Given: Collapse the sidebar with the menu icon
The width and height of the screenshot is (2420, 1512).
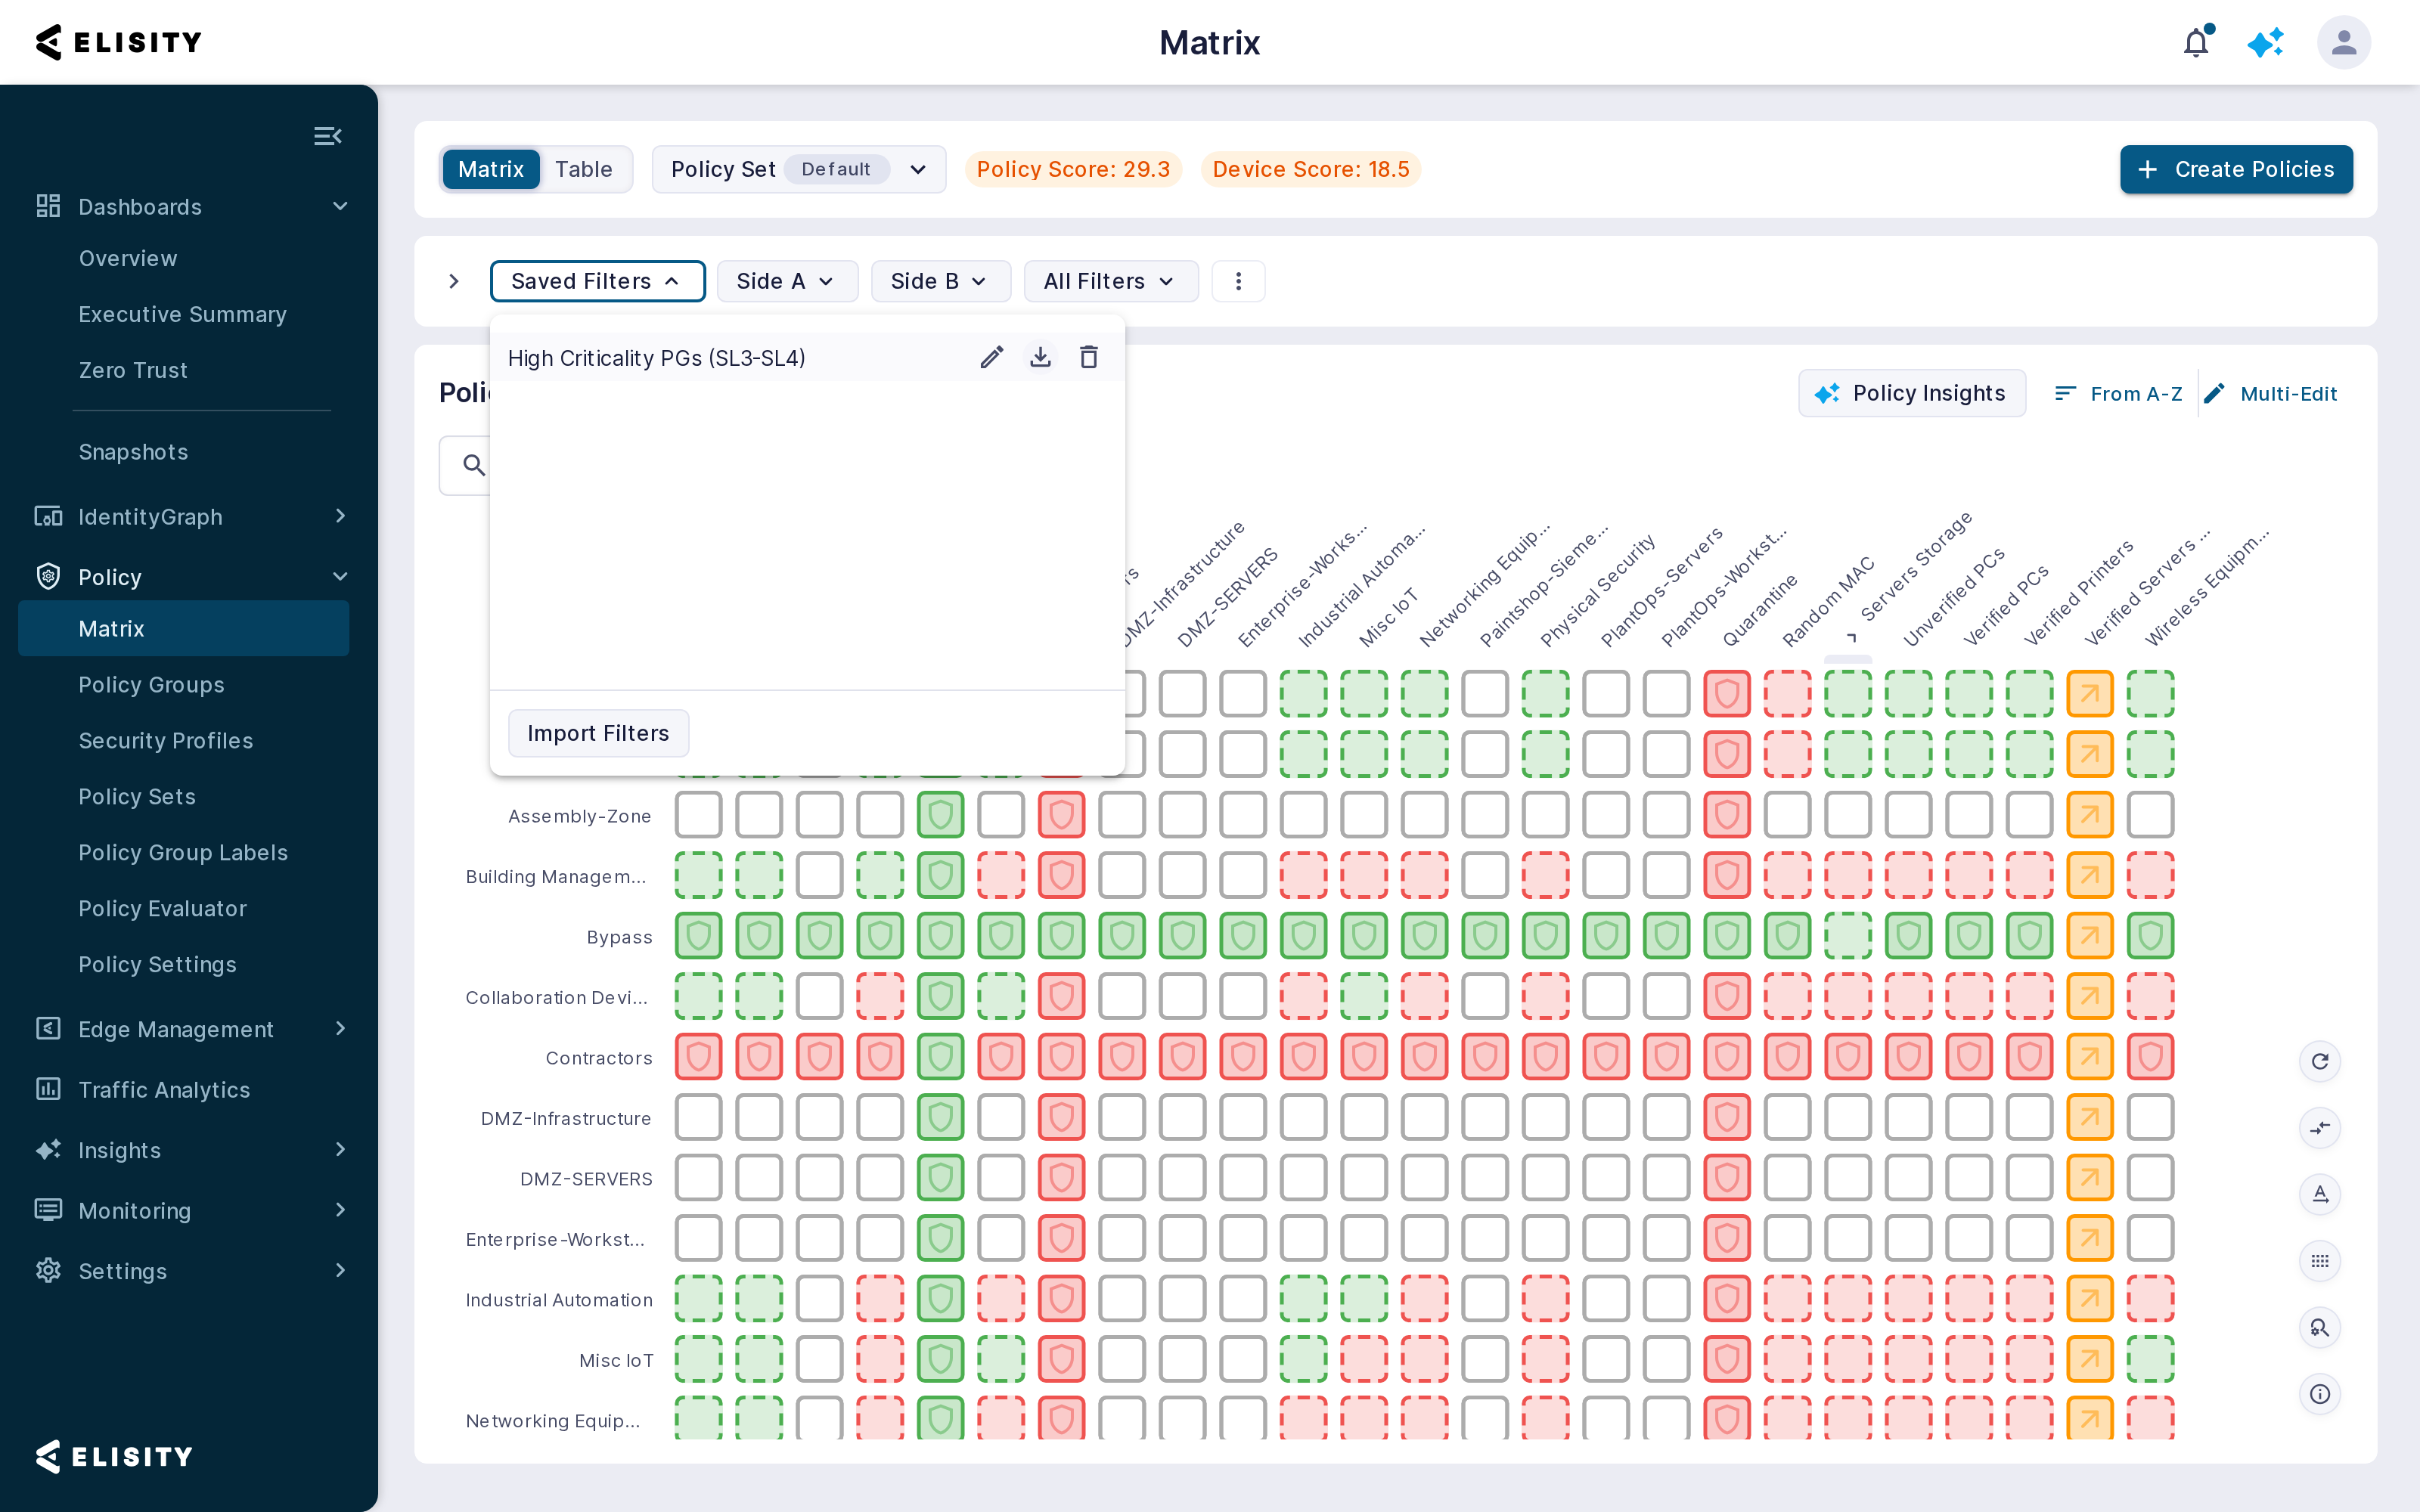Looking at the screenshot, I should [x=328, y=136].
